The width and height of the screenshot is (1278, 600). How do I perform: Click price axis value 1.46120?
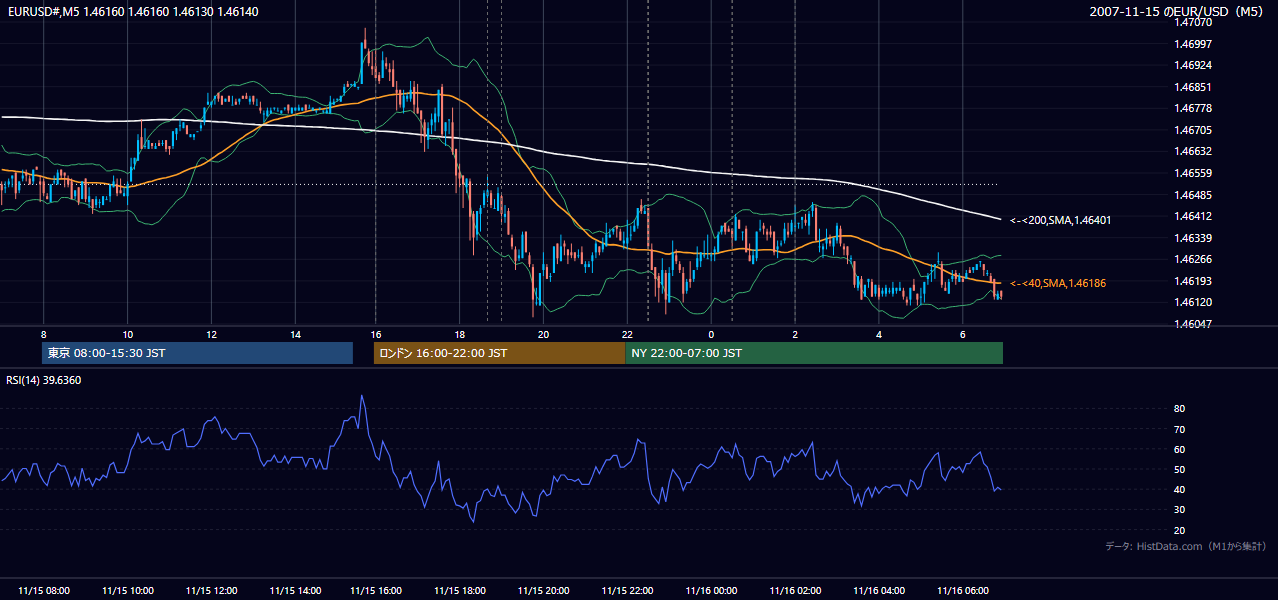(1192, 302)
